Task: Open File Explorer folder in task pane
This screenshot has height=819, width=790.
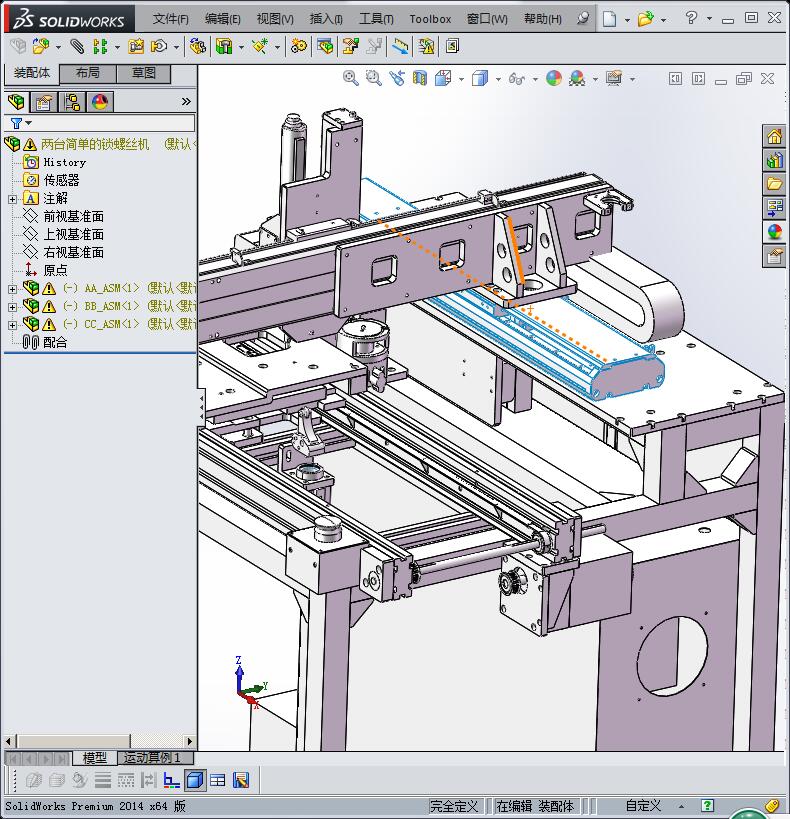Action: point(774,184)
